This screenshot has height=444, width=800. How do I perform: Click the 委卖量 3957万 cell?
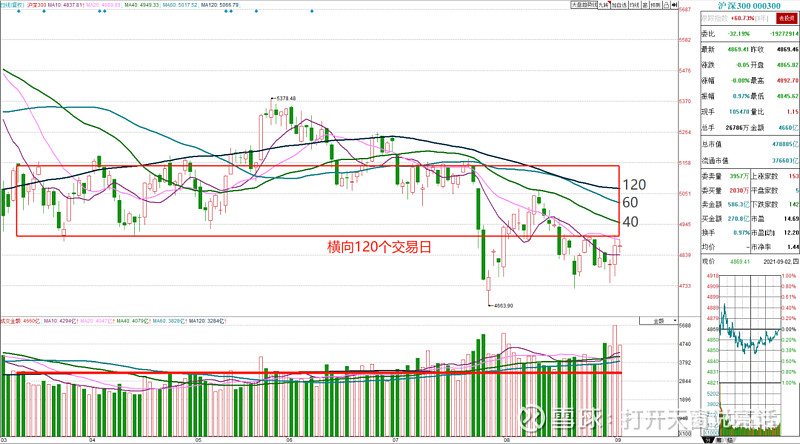[x=725, y=176]
